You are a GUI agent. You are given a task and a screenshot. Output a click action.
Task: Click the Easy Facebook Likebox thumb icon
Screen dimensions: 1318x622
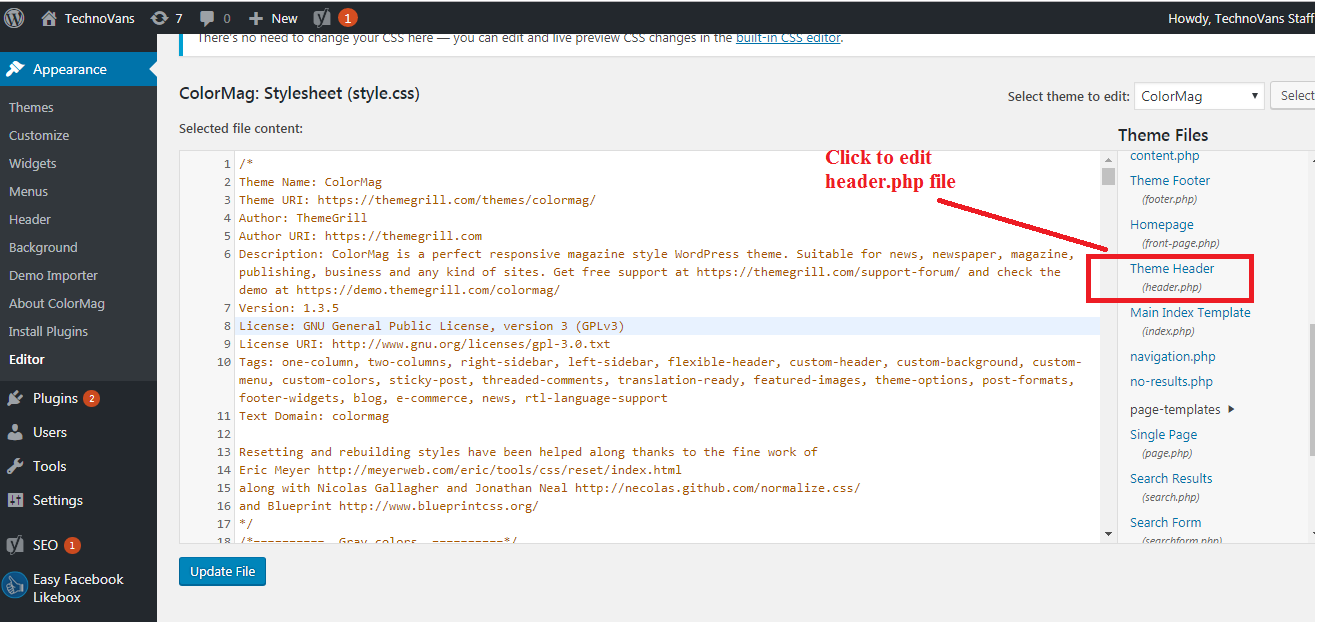coord(15,586)
